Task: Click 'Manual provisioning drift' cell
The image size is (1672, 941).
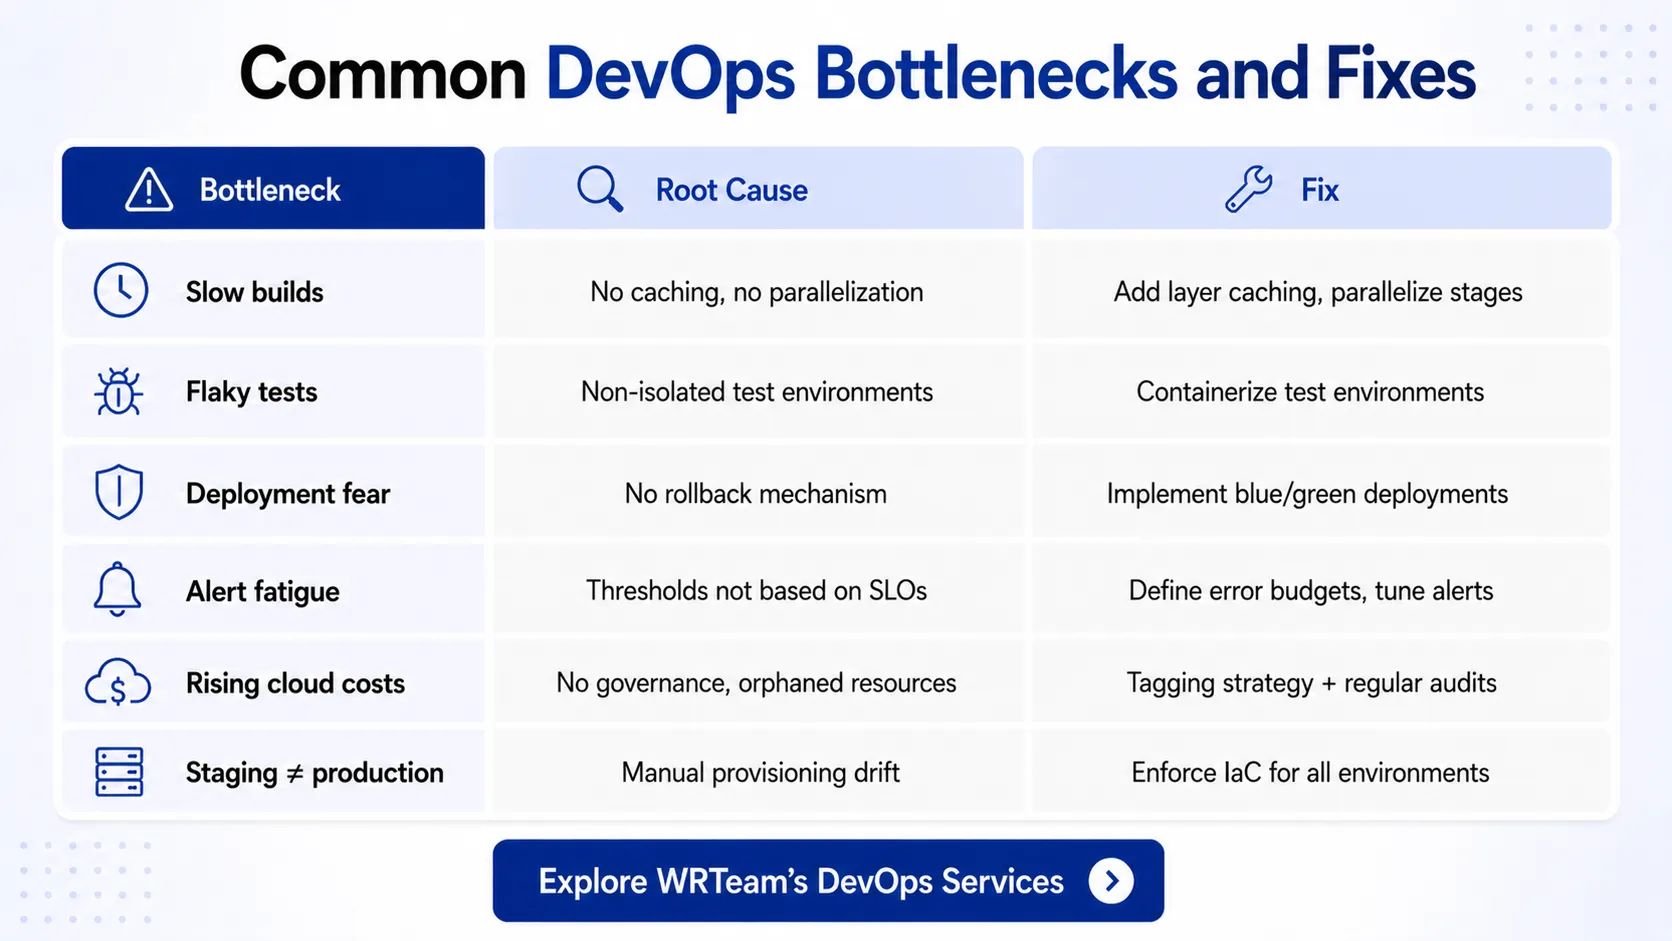Action: (x=761, y=773)
